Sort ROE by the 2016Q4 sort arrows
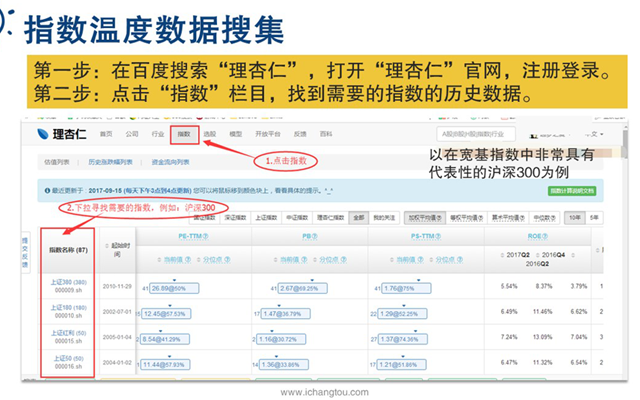This screenshot has height=400, width=640. (538, 255)
